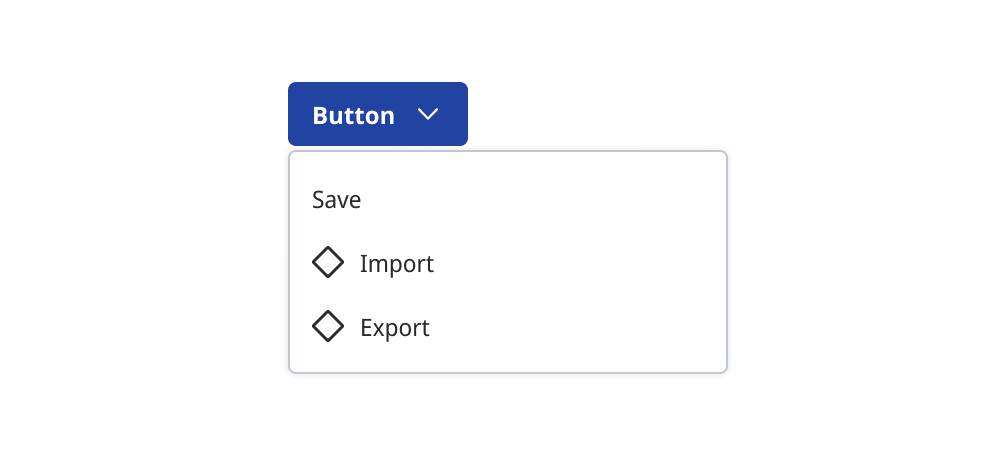Screen dimensions: 984x464
Task: Click the "Button" text label
Action: tap(353, 116)
